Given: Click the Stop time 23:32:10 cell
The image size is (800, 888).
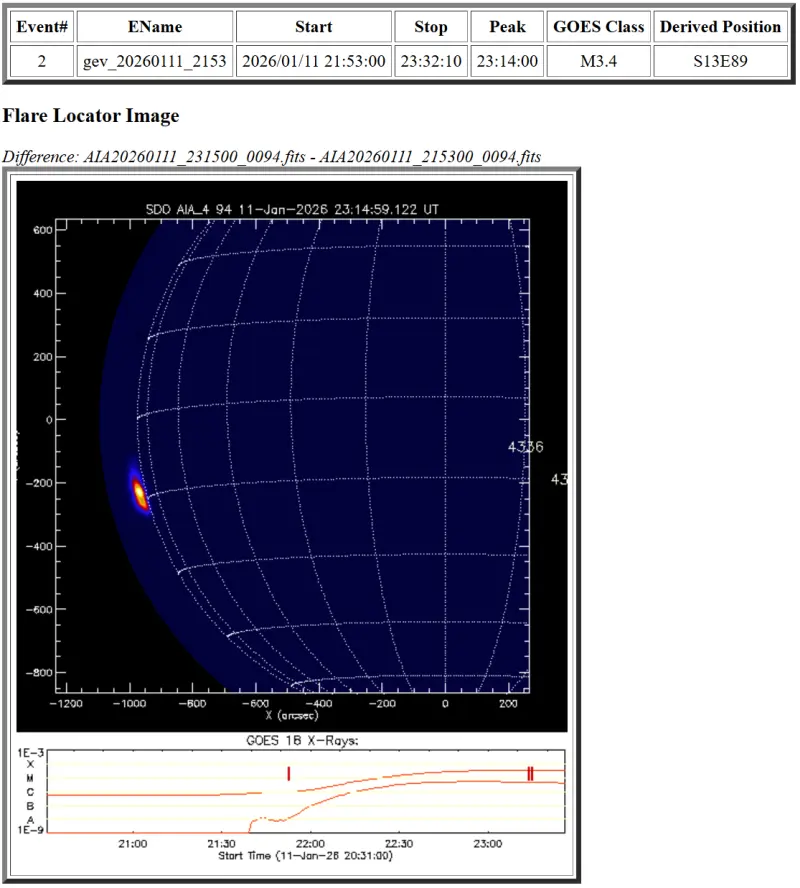Looking at the screenshot, I should tap(431, 62).
